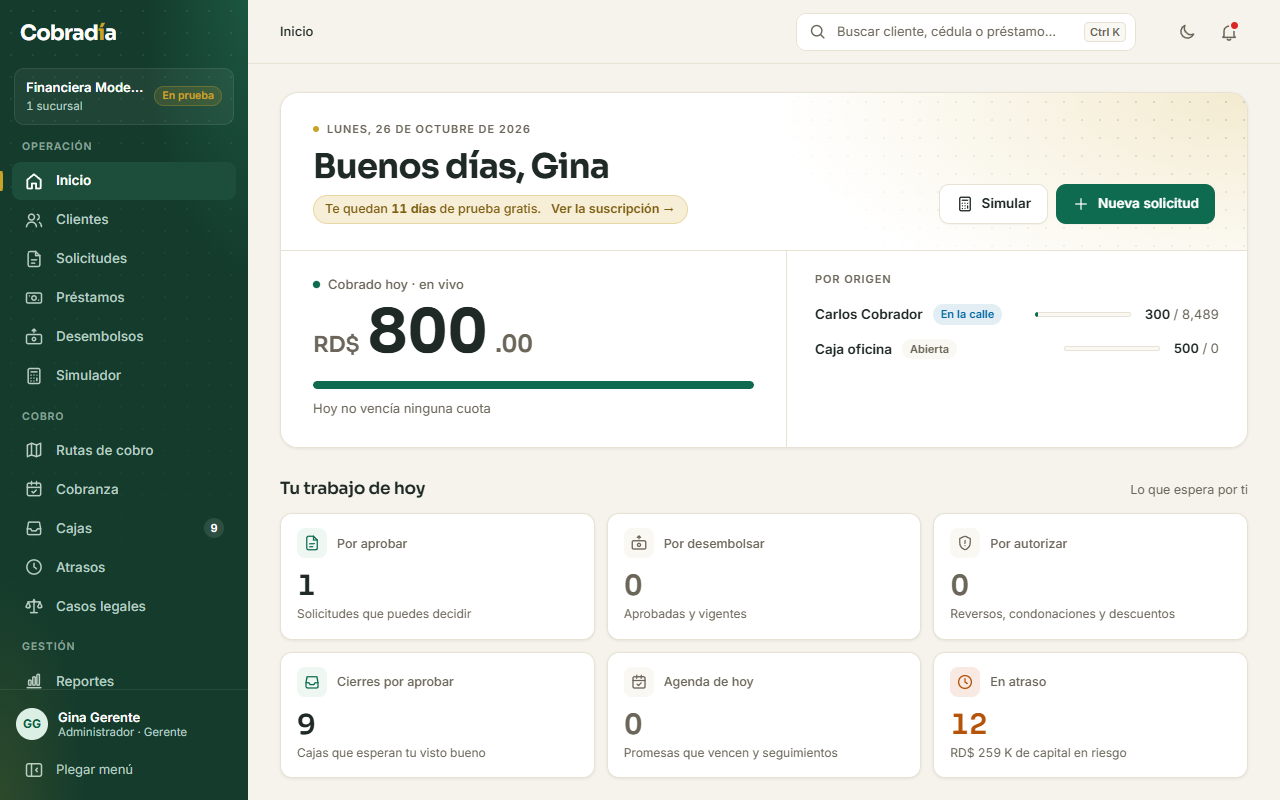Viewport: 1280px width, 800px height.
Task: Click Carlos Cobrador's collection progress bar
Action: (x=1083, y=315)
